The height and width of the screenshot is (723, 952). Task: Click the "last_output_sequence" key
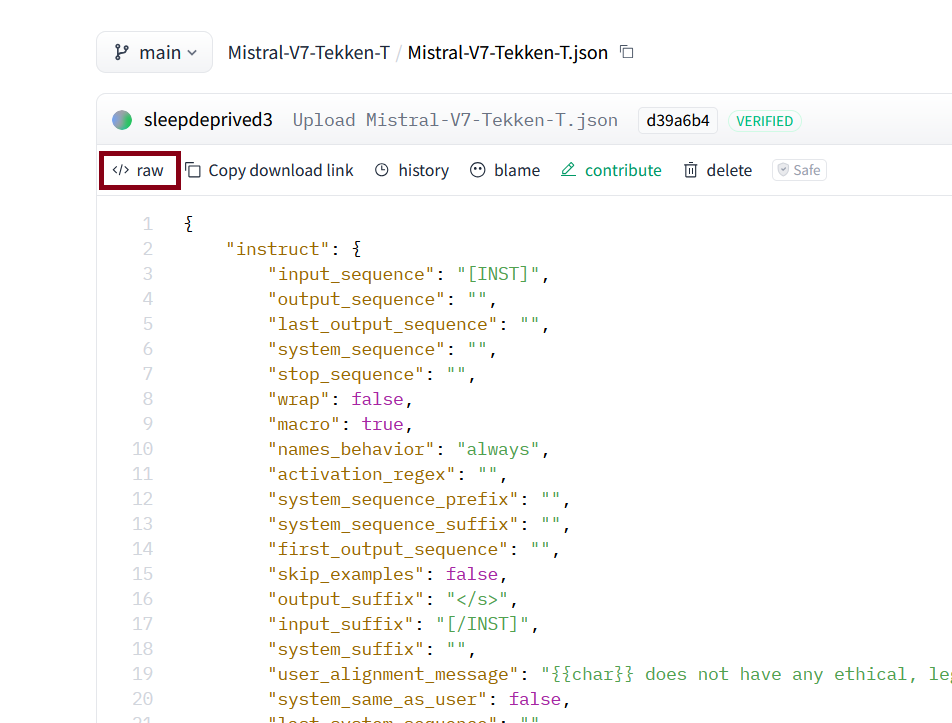click(382, 324)
